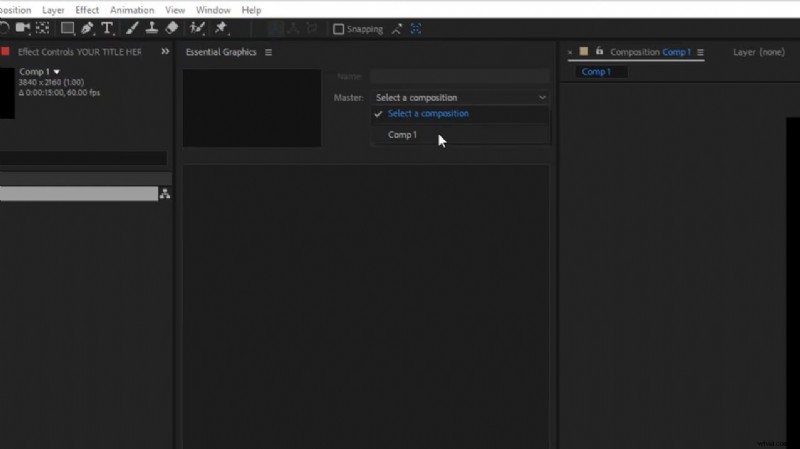Viewport: 800px width, 449px height.
Task: Switch to the Effect Controls tab
Action: [80, 52]
